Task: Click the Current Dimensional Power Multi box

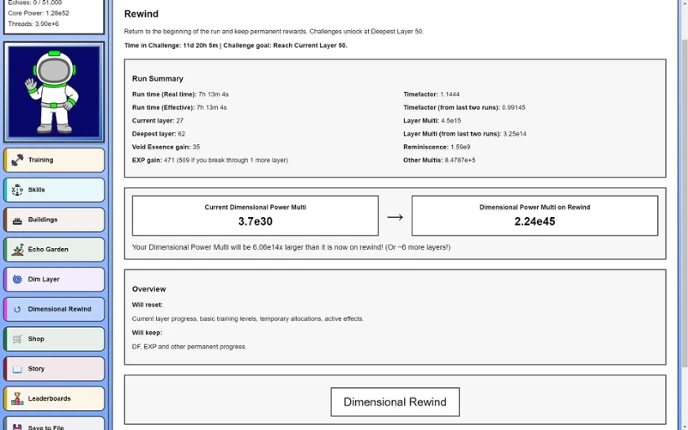Action: coord(255,215)
